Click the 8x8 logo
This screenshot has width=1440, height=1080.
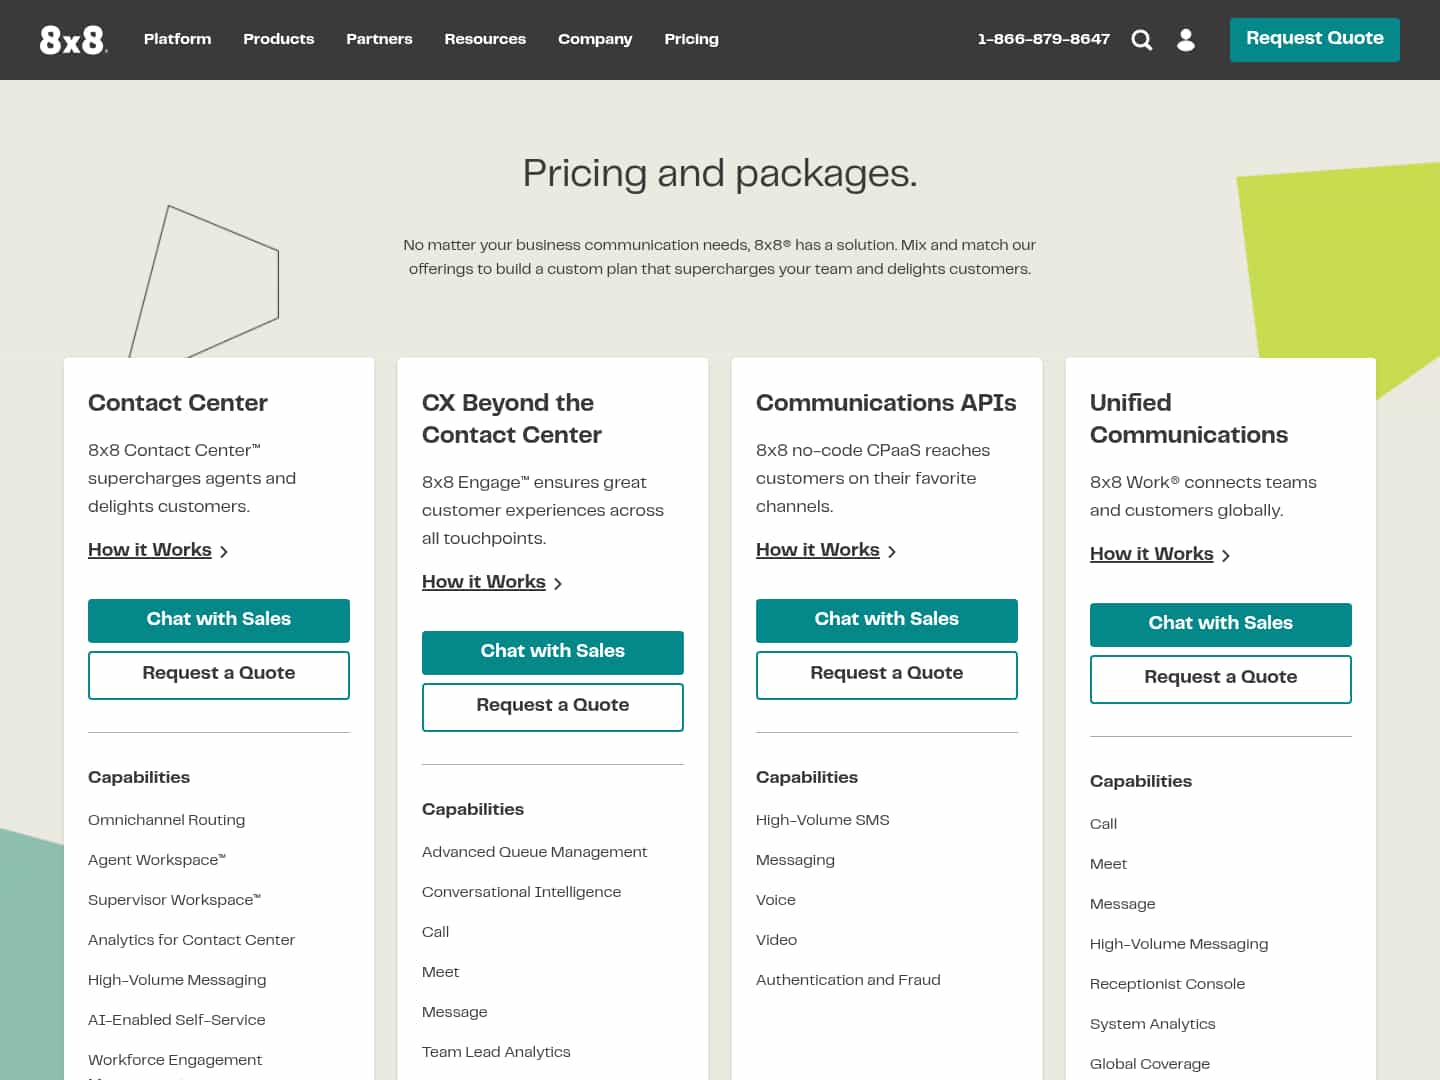coord(73,40)
